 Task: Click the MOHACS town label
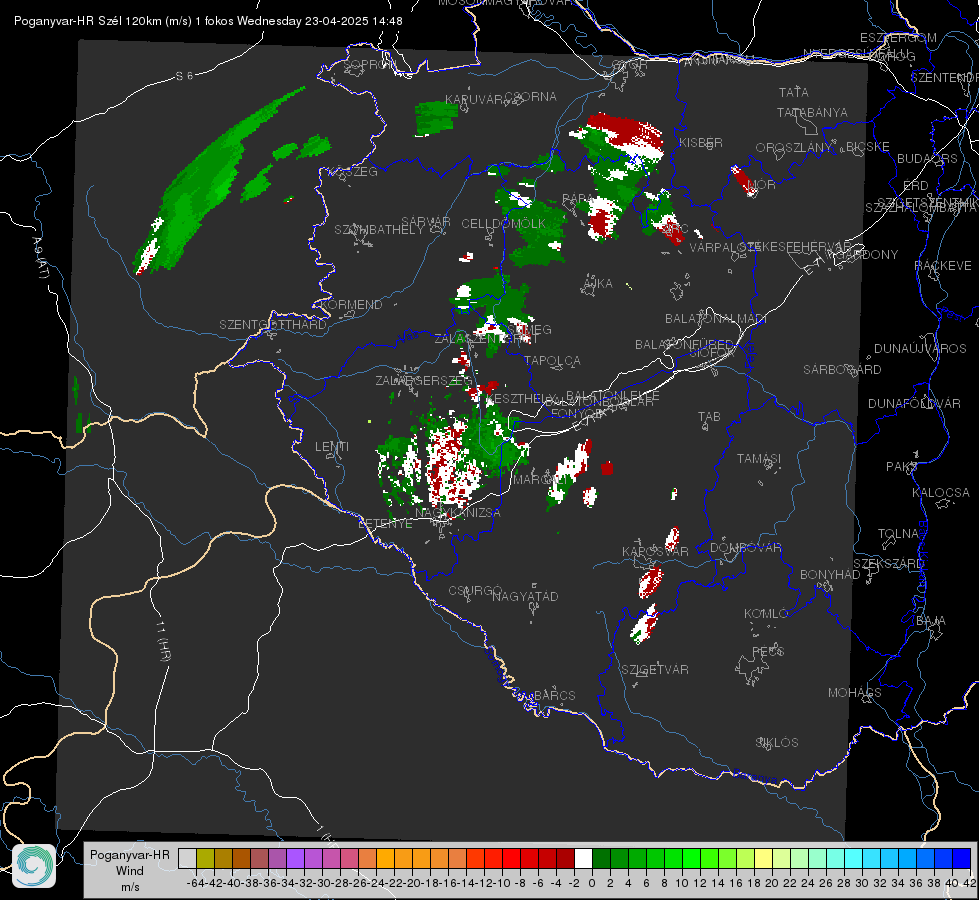point(855,693)
